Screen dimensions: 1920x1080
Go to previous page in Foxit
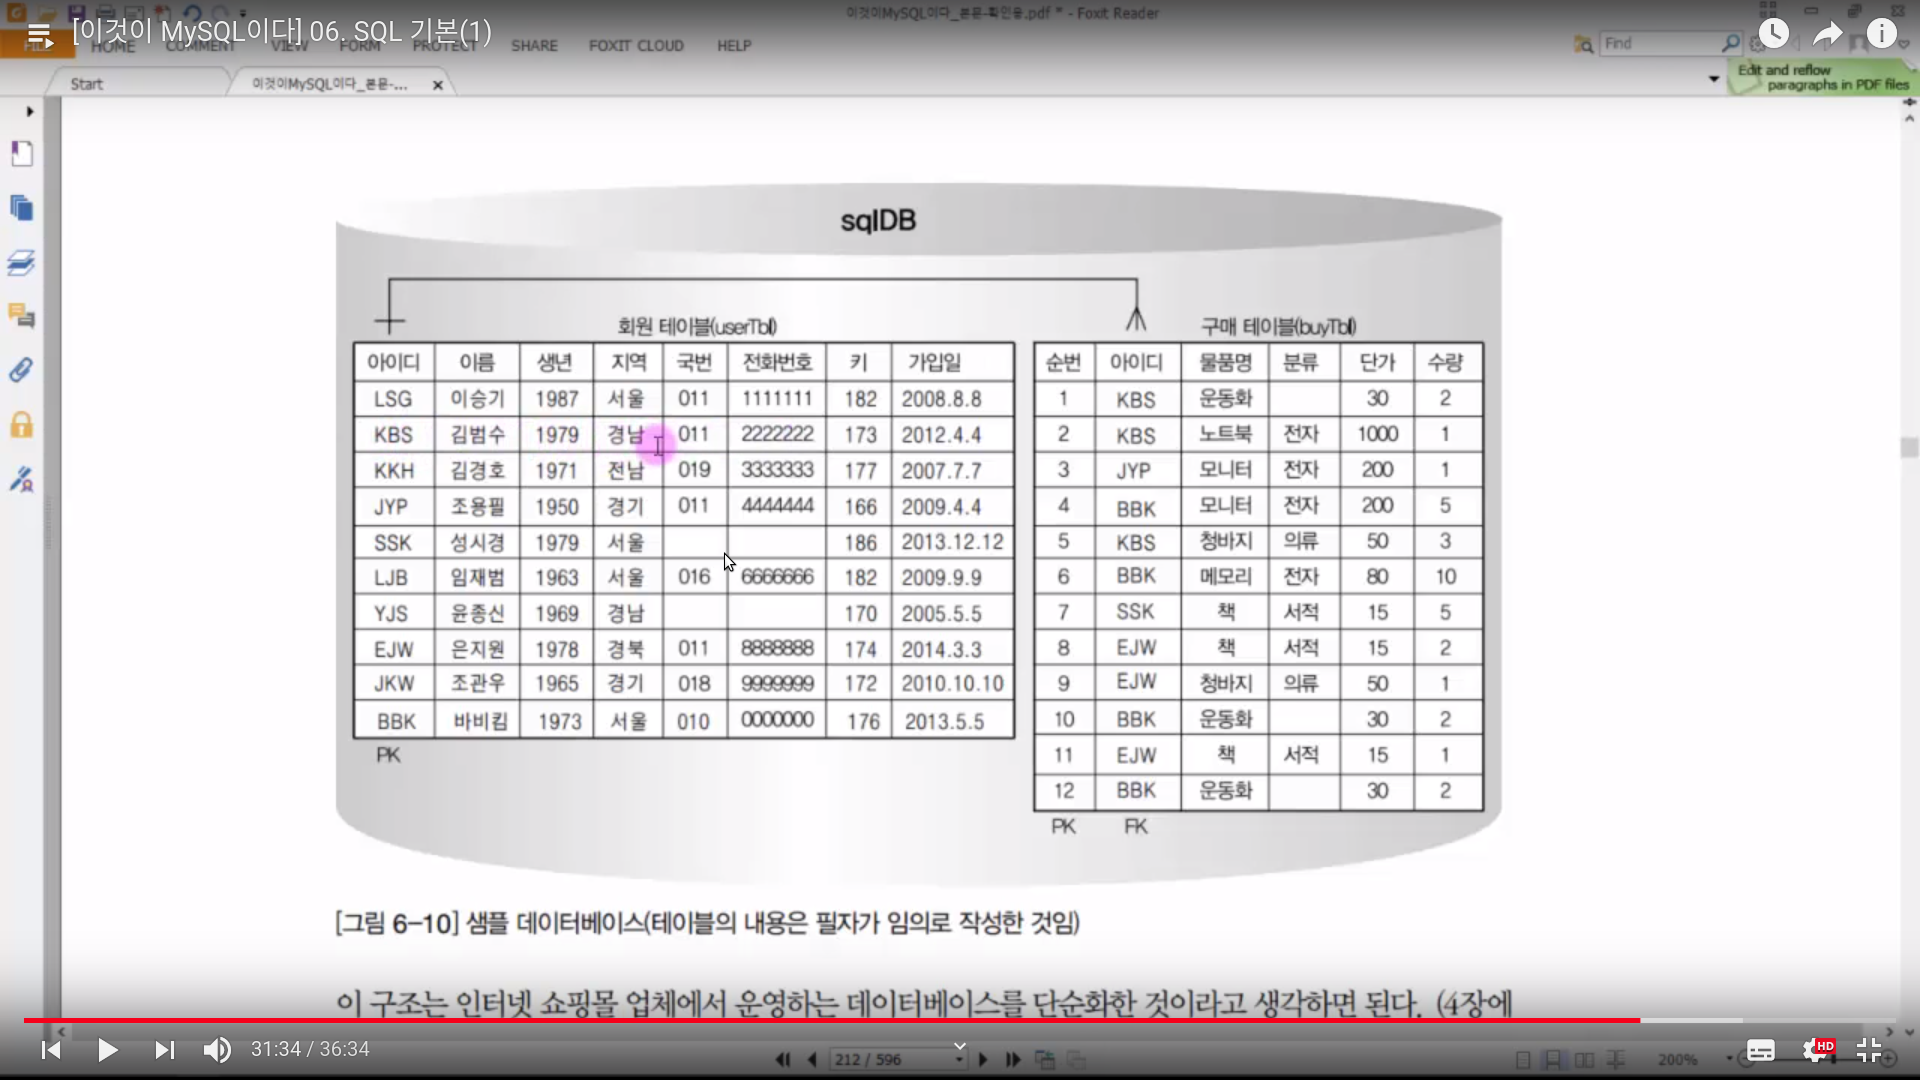[812, 1059]
